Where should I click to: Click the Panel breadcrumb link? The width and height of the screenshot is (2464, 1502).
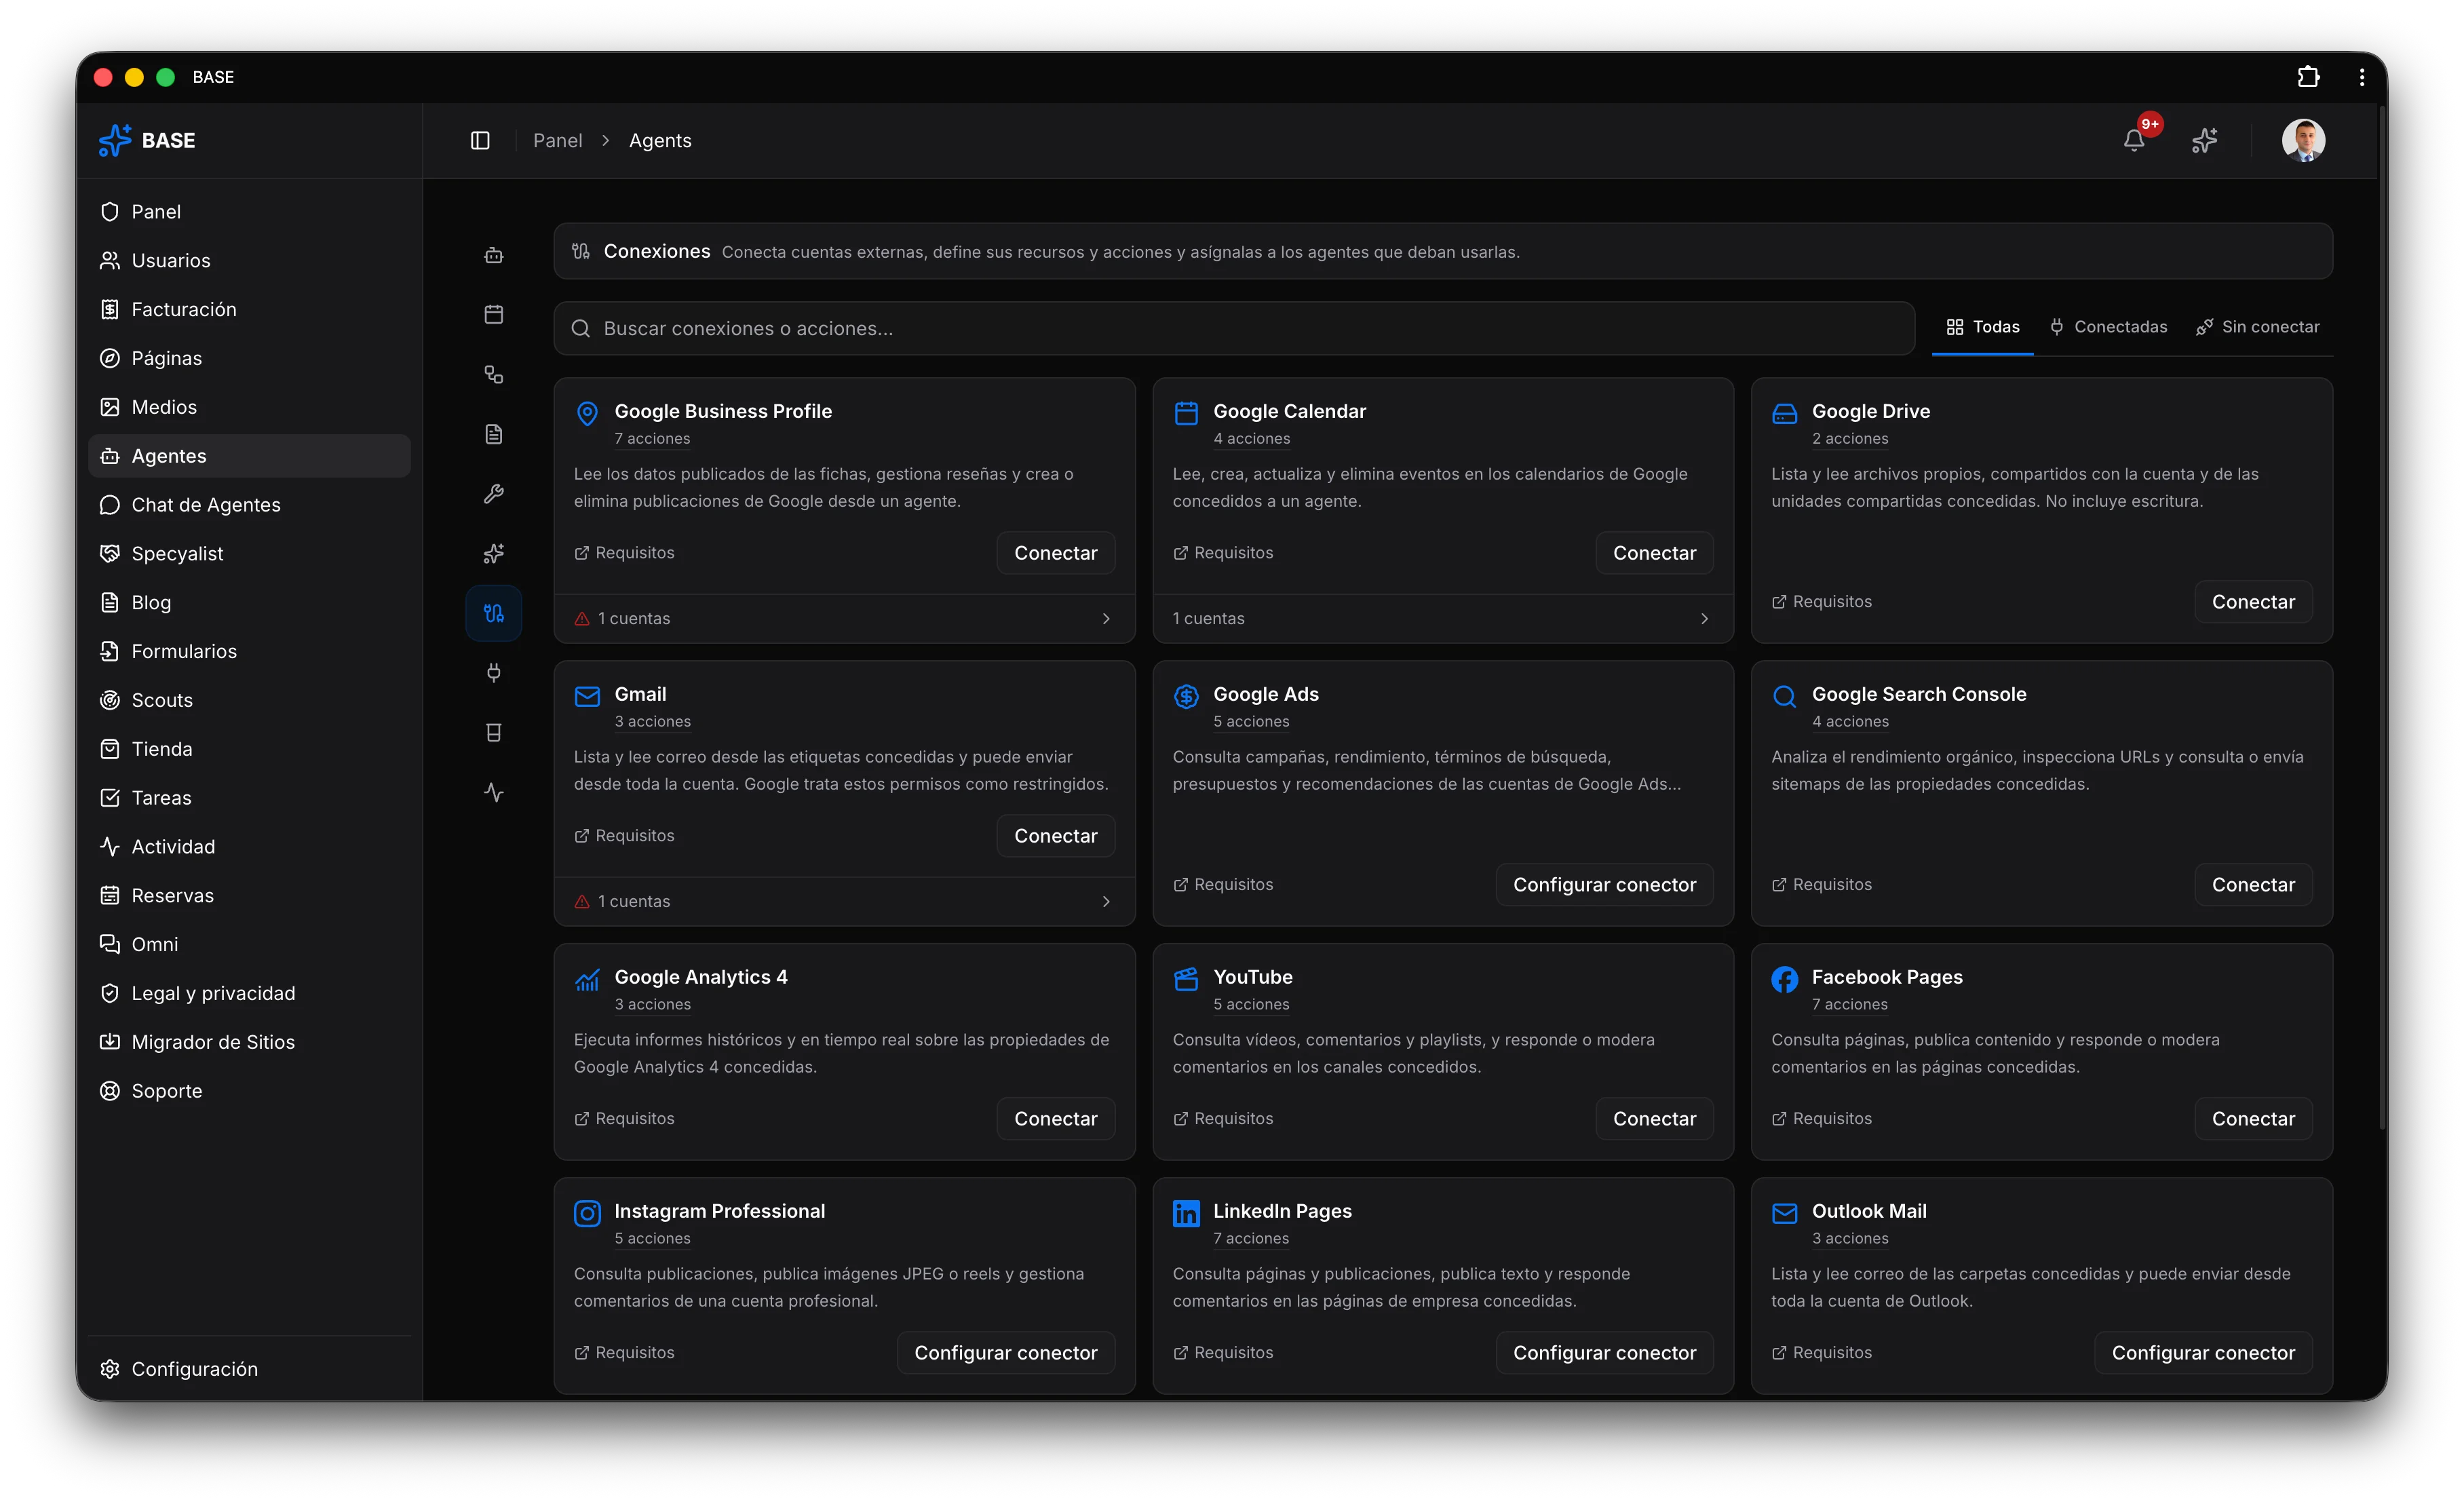point(557,141)
